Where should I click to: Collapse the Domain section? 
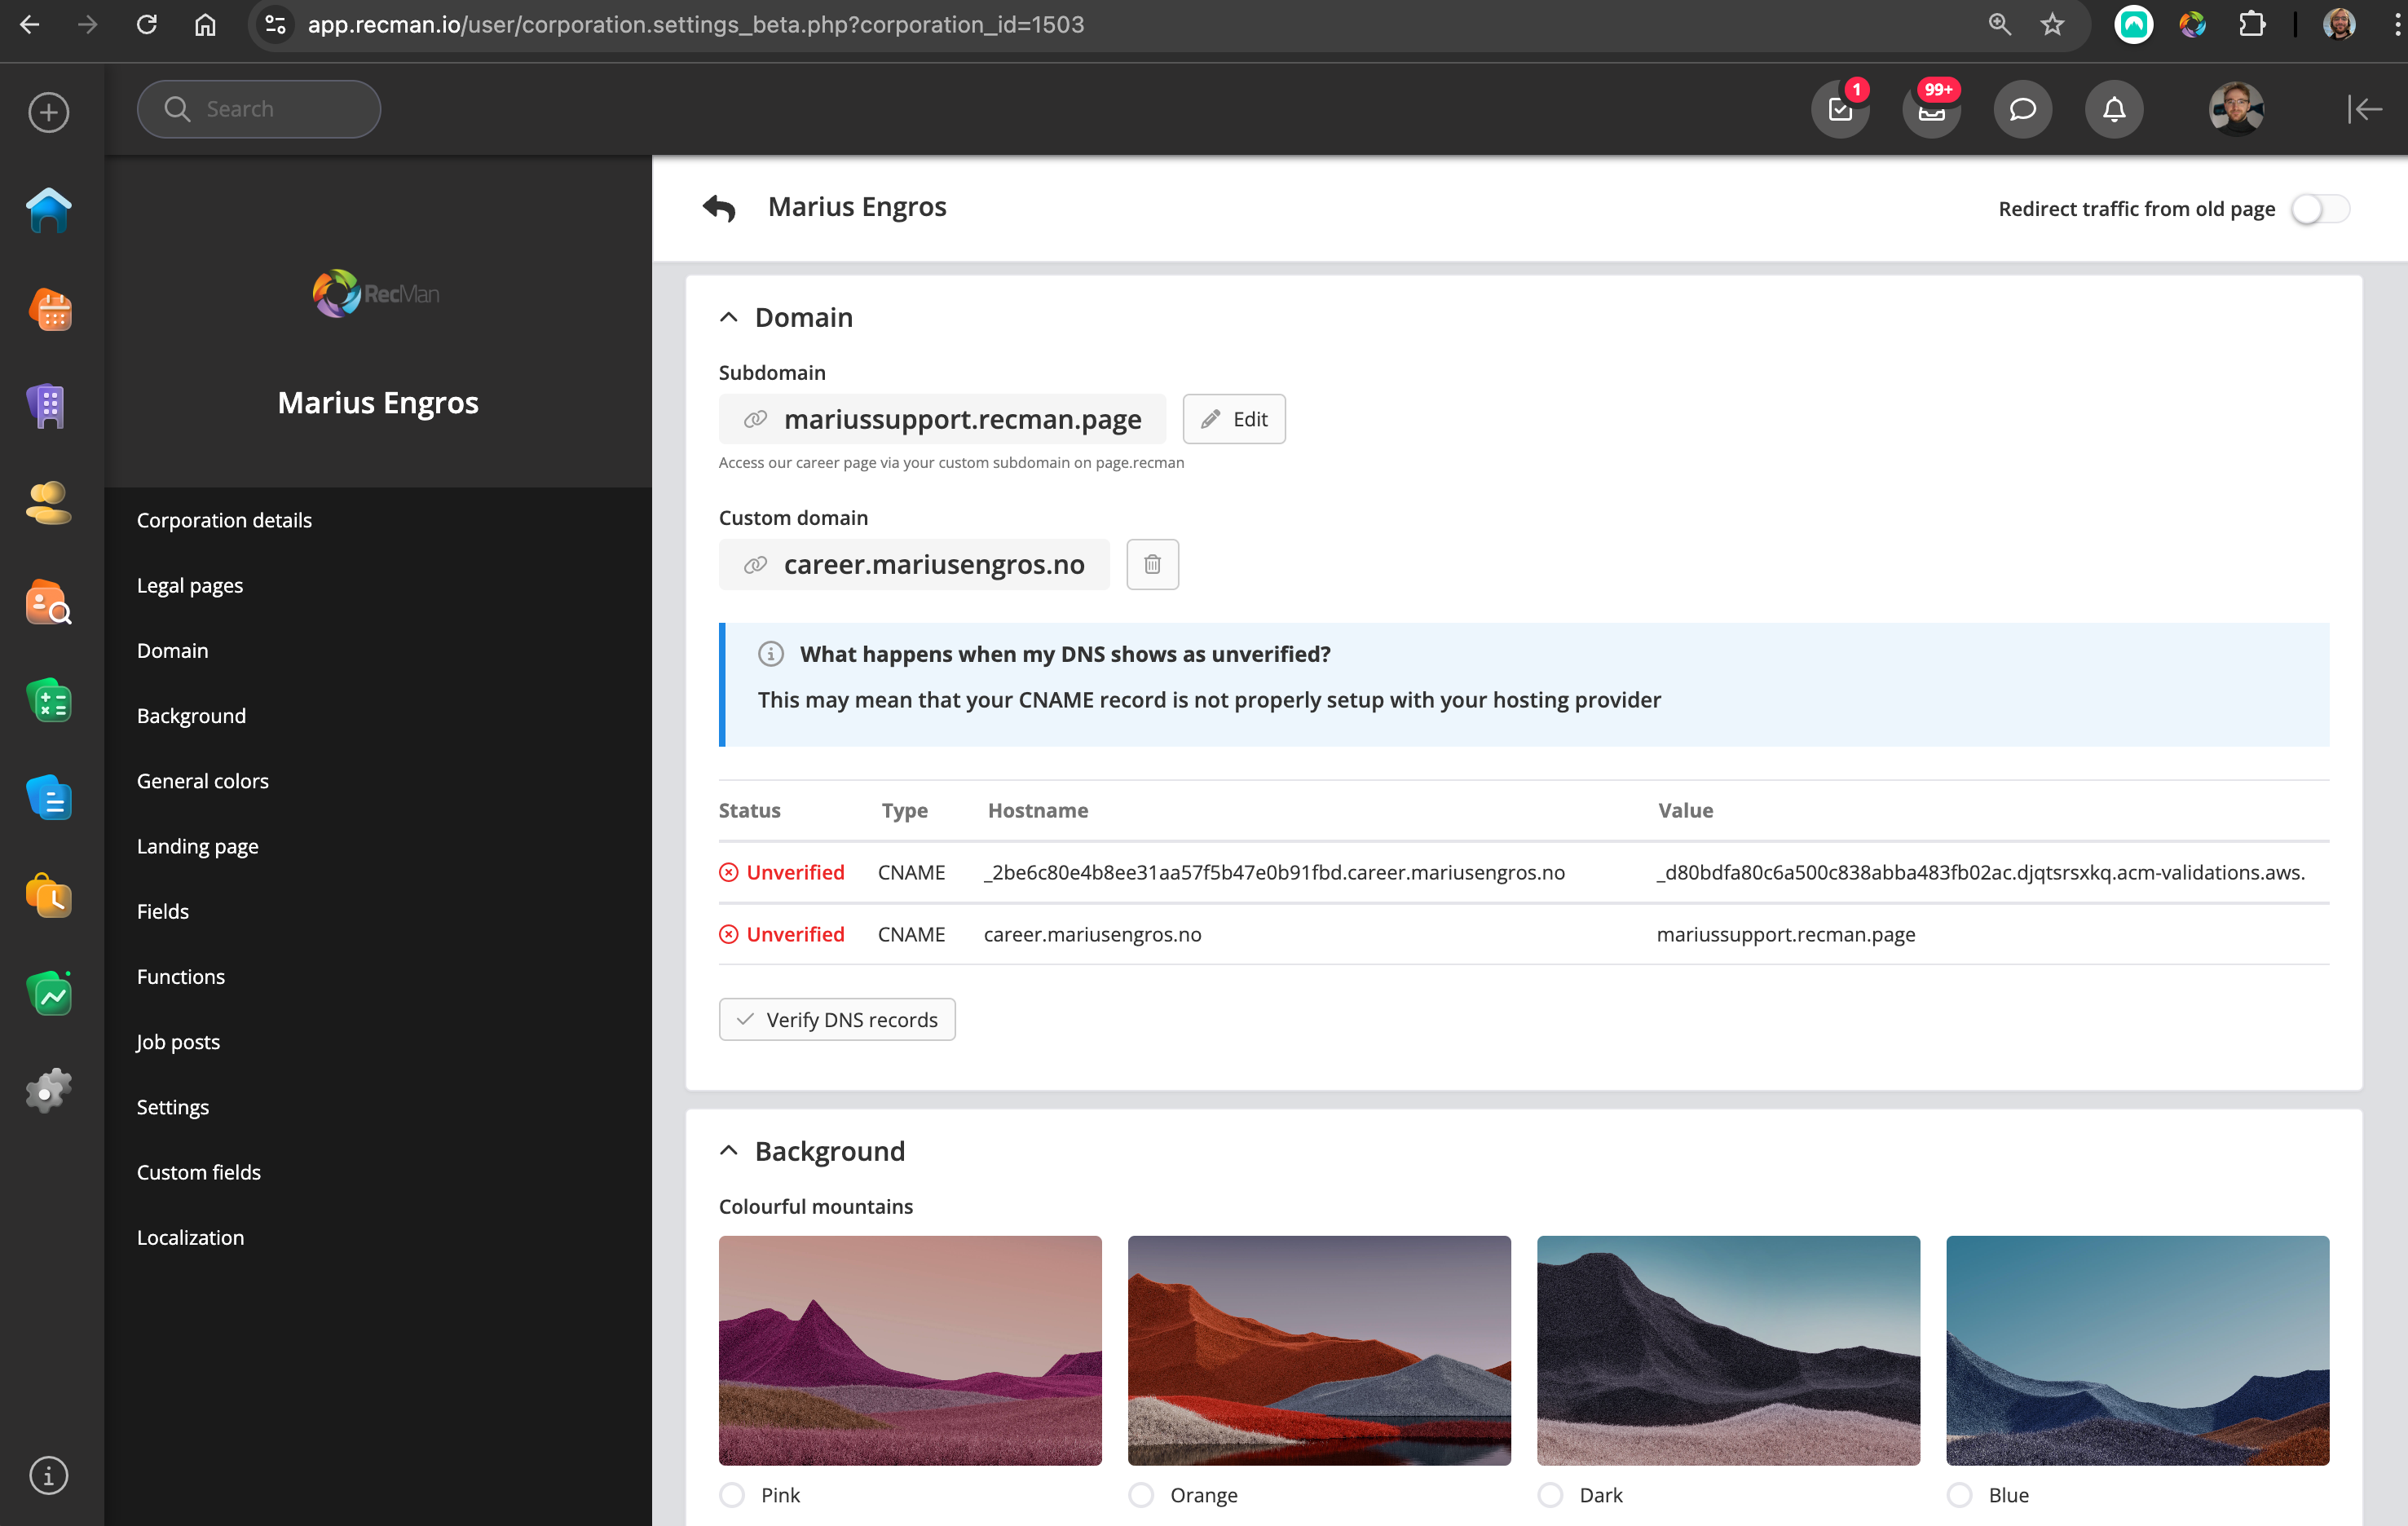pyautogui.click(x=729, y=317)
